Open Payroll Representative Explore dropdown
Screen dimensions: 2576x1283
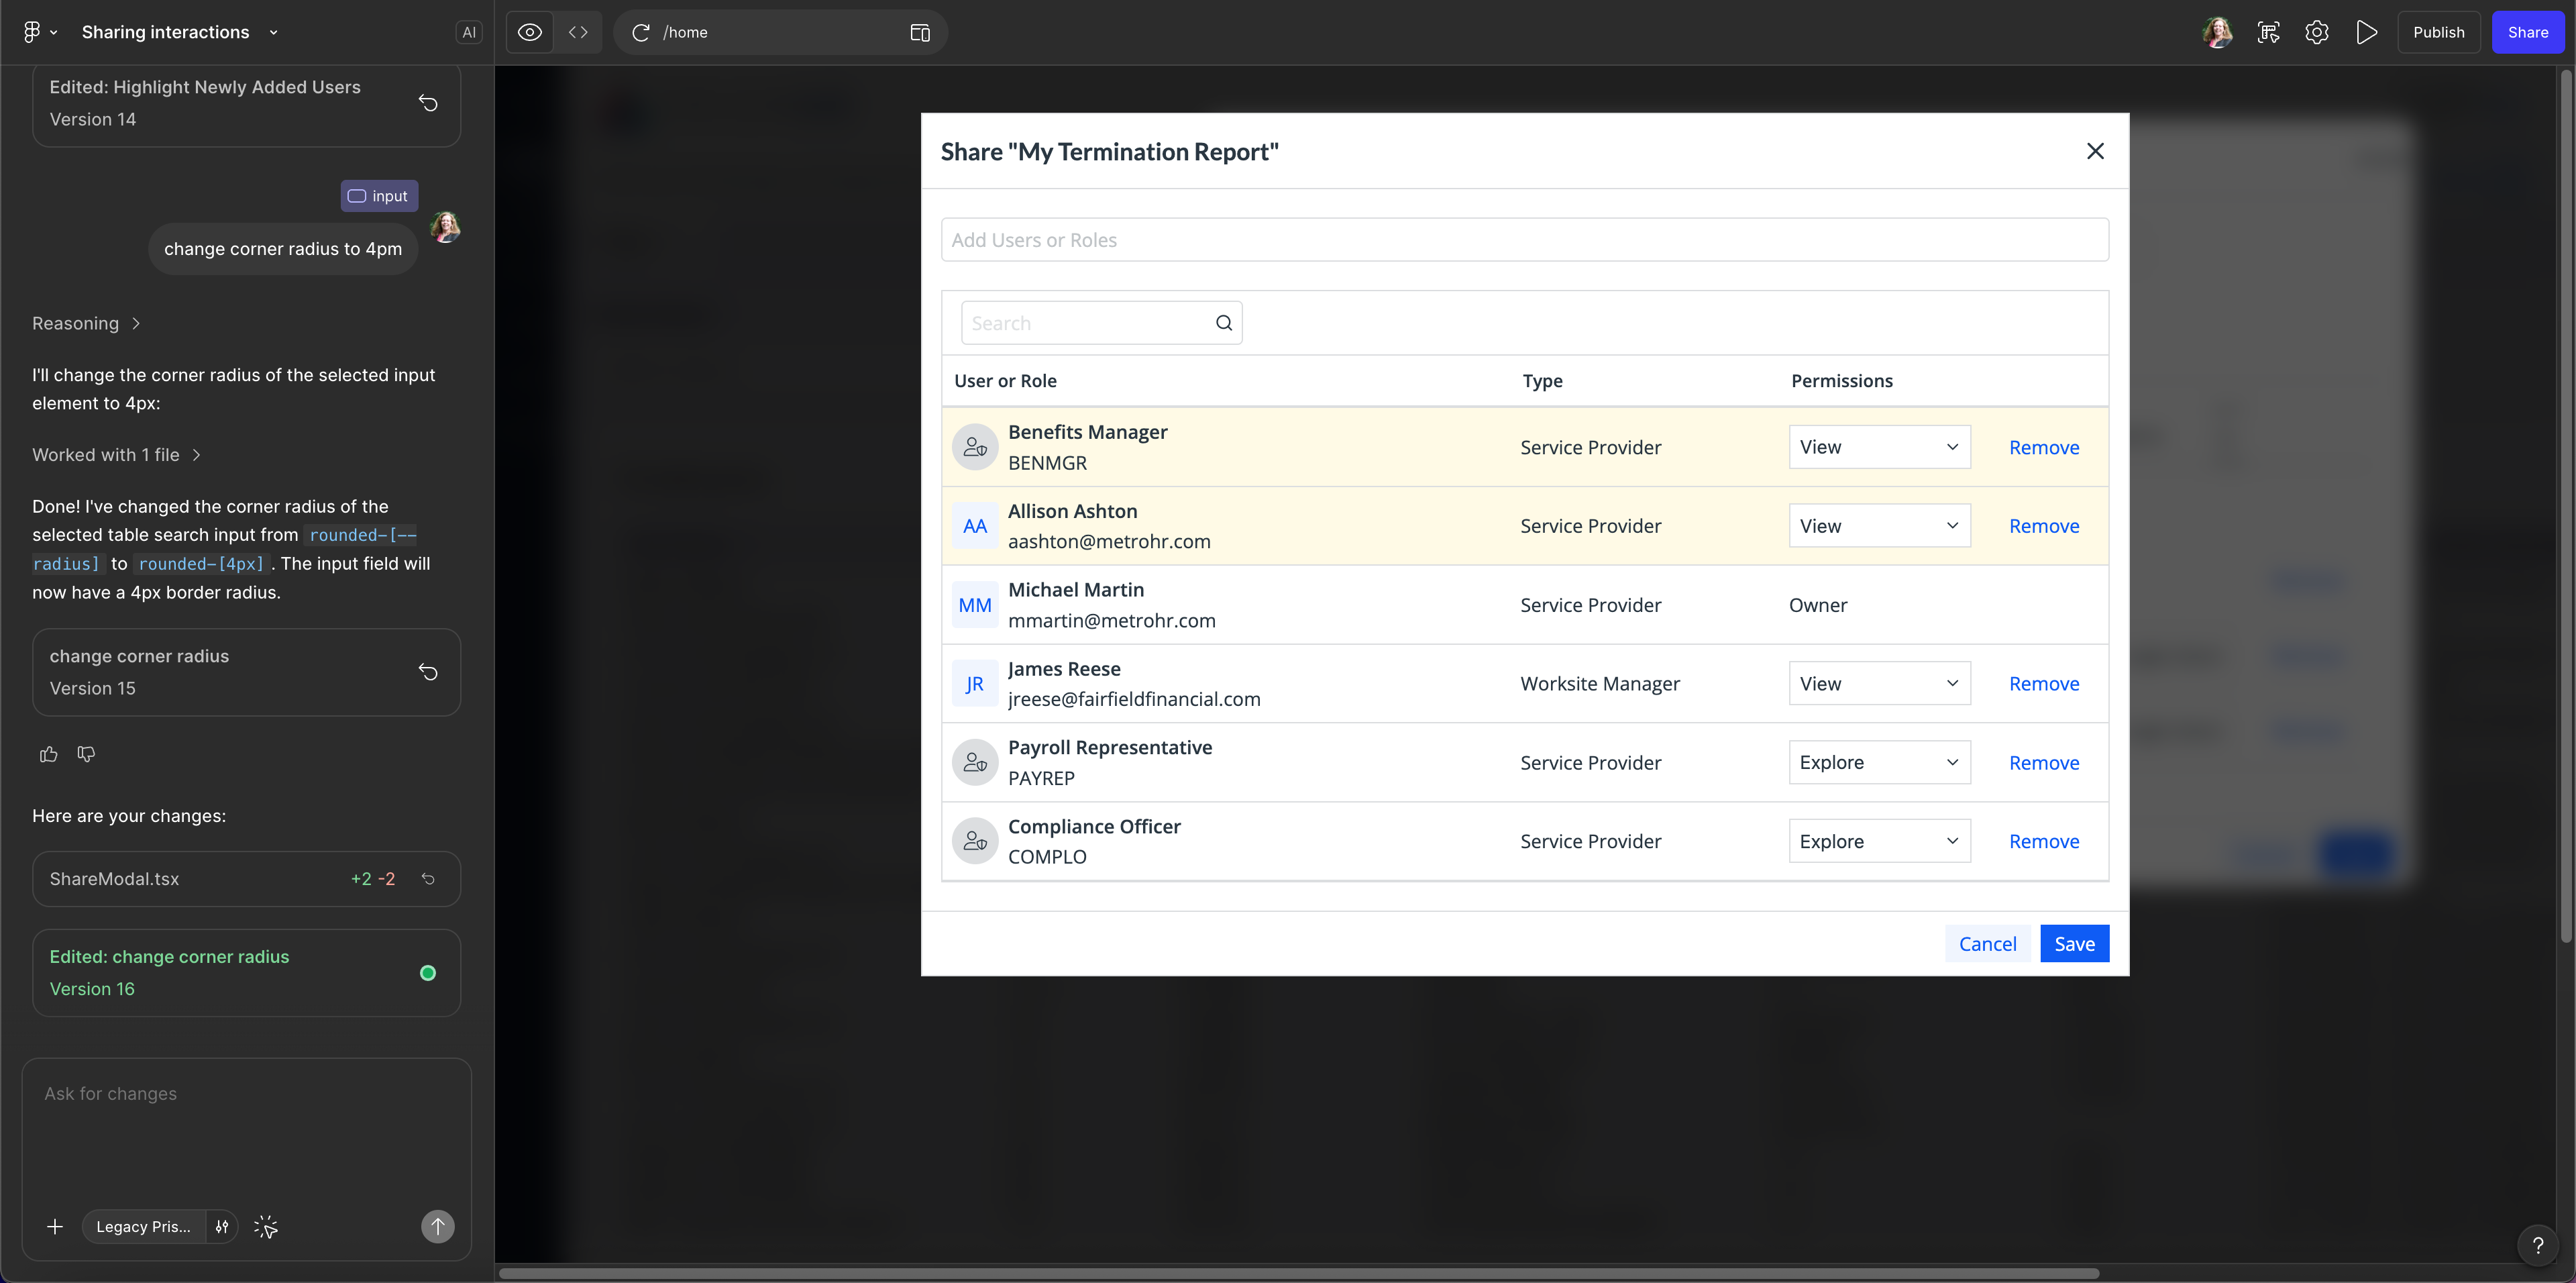click(1878, 763)
